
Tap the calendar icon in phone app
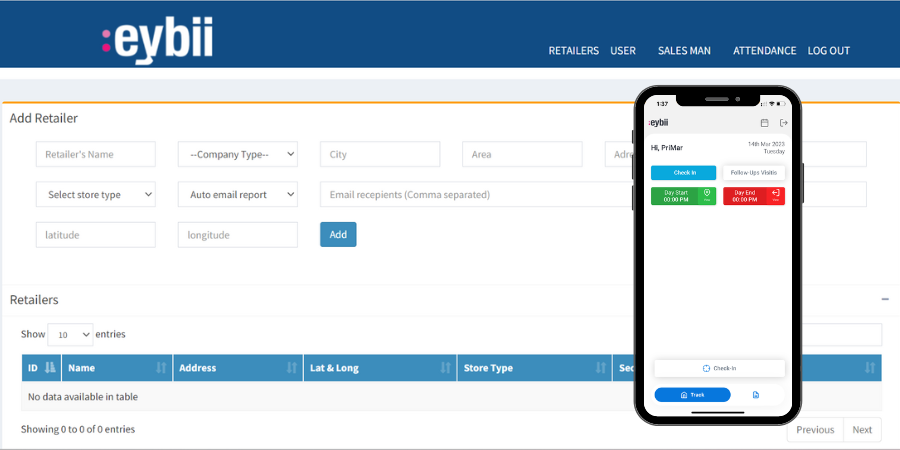pos(765,123)
